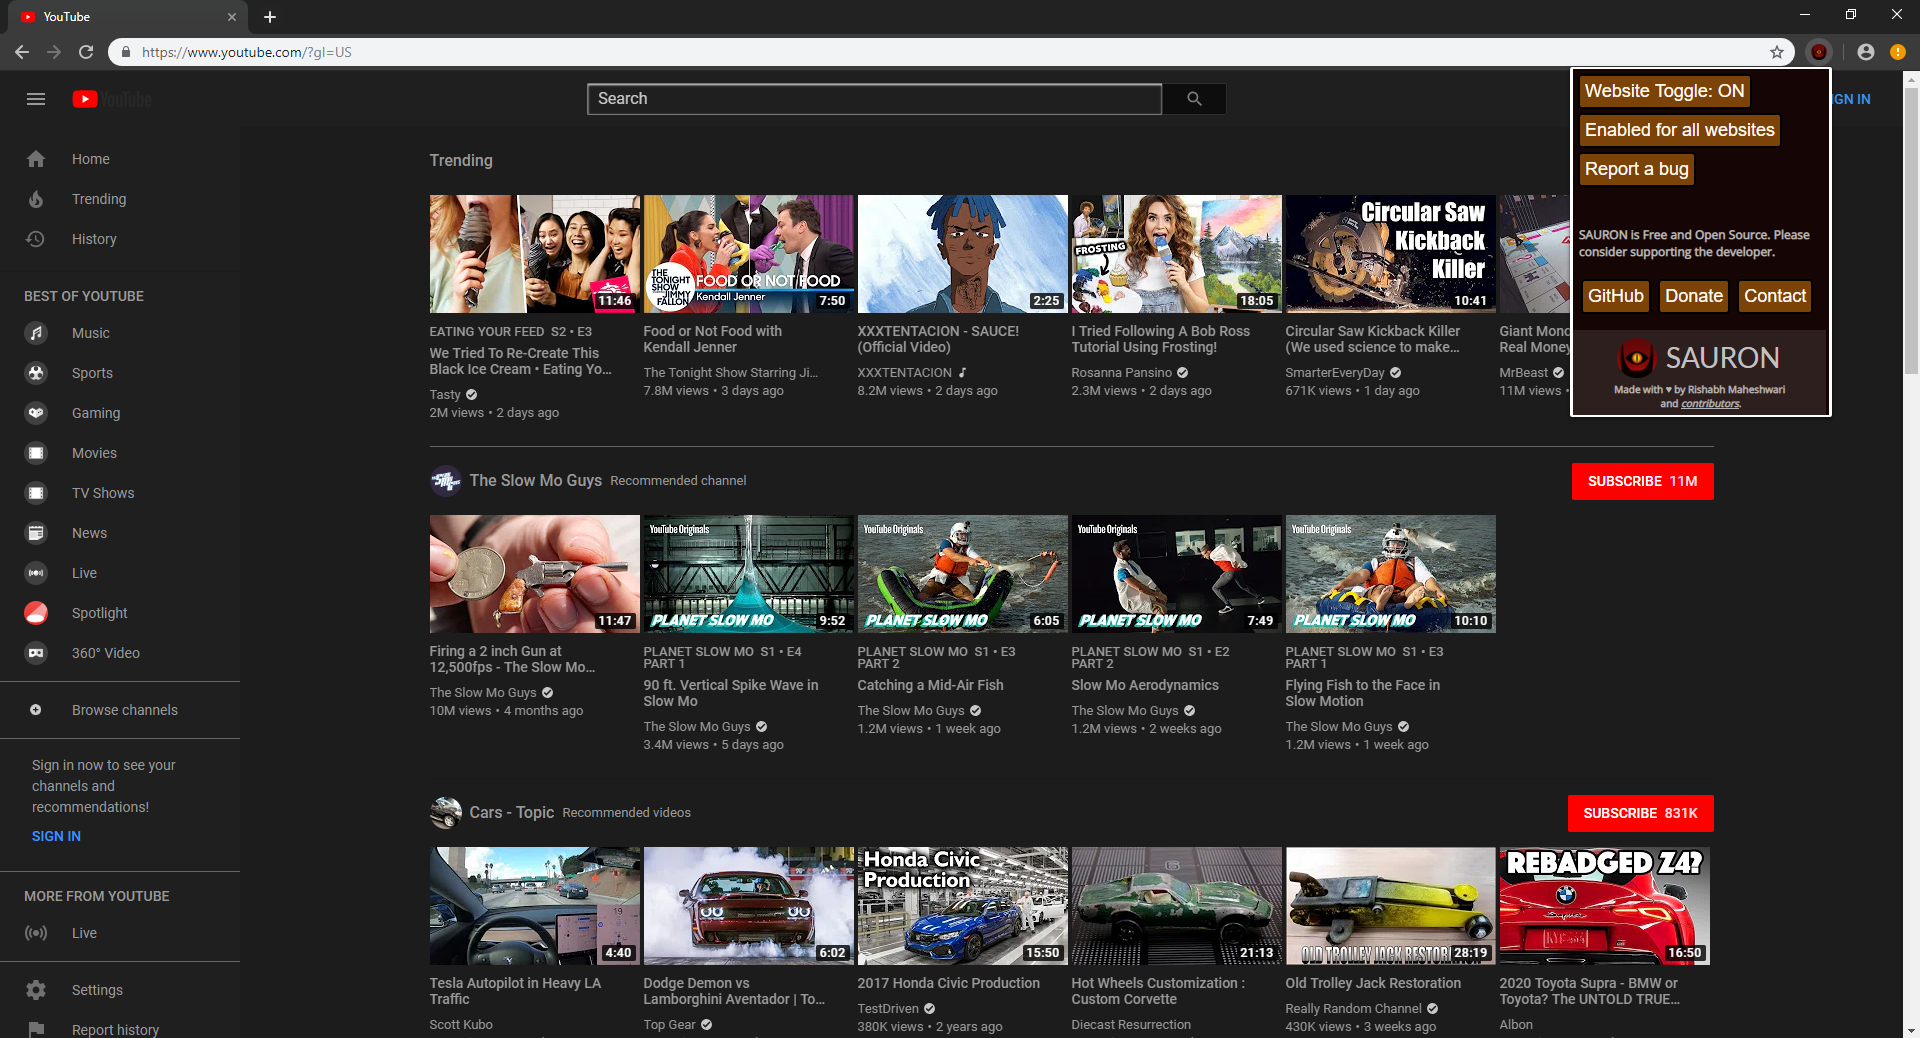
Task: Open Catching a Mid-Air Fish video title
Action: (930, 685)
